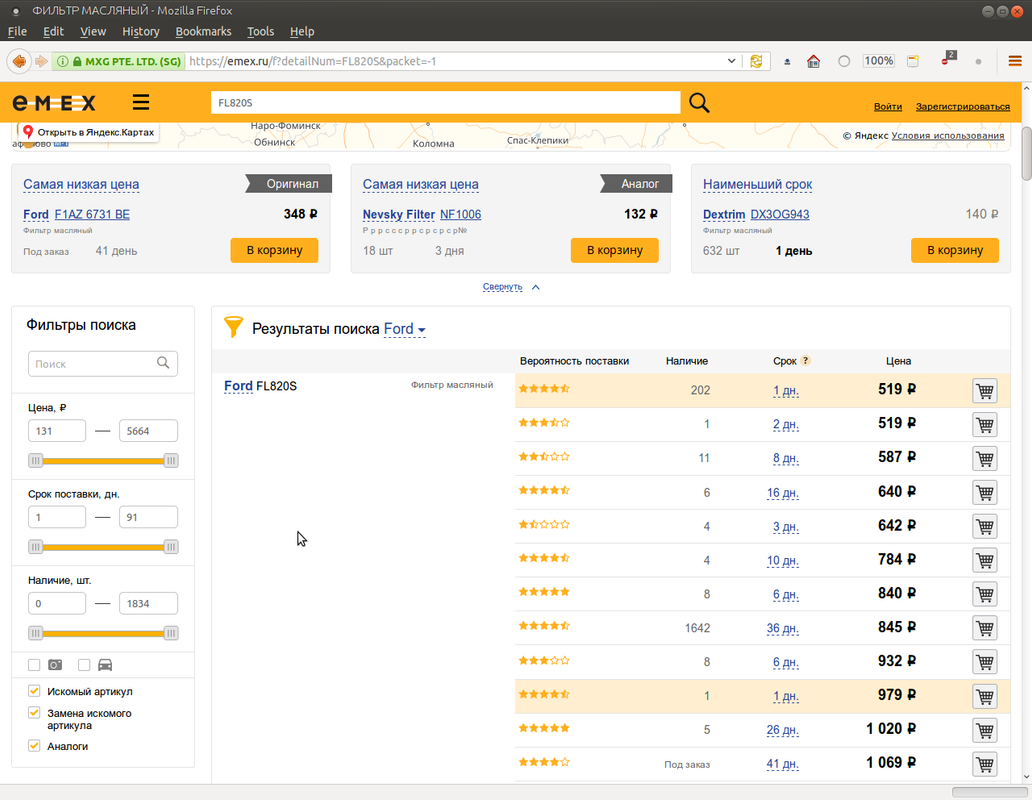Click the magnifier in filters search box
Viewport: 1032px width, 800px height.
point(163,363)
